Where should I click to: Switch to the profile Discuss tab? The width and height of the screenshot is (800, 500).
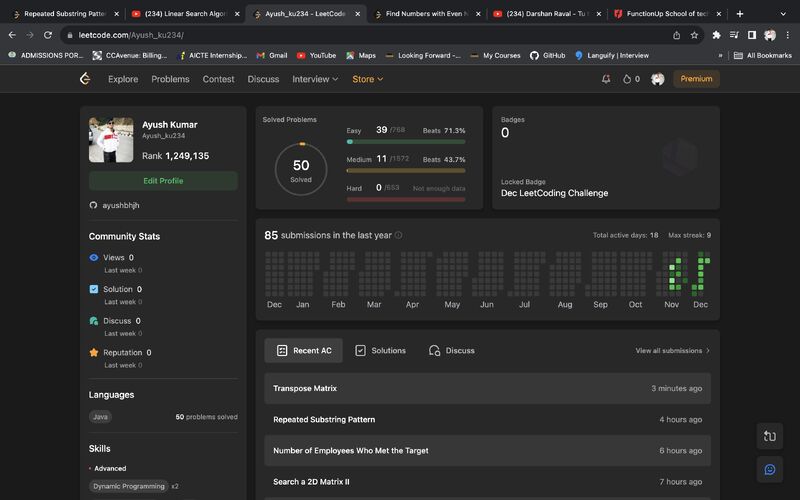(452, 351)
